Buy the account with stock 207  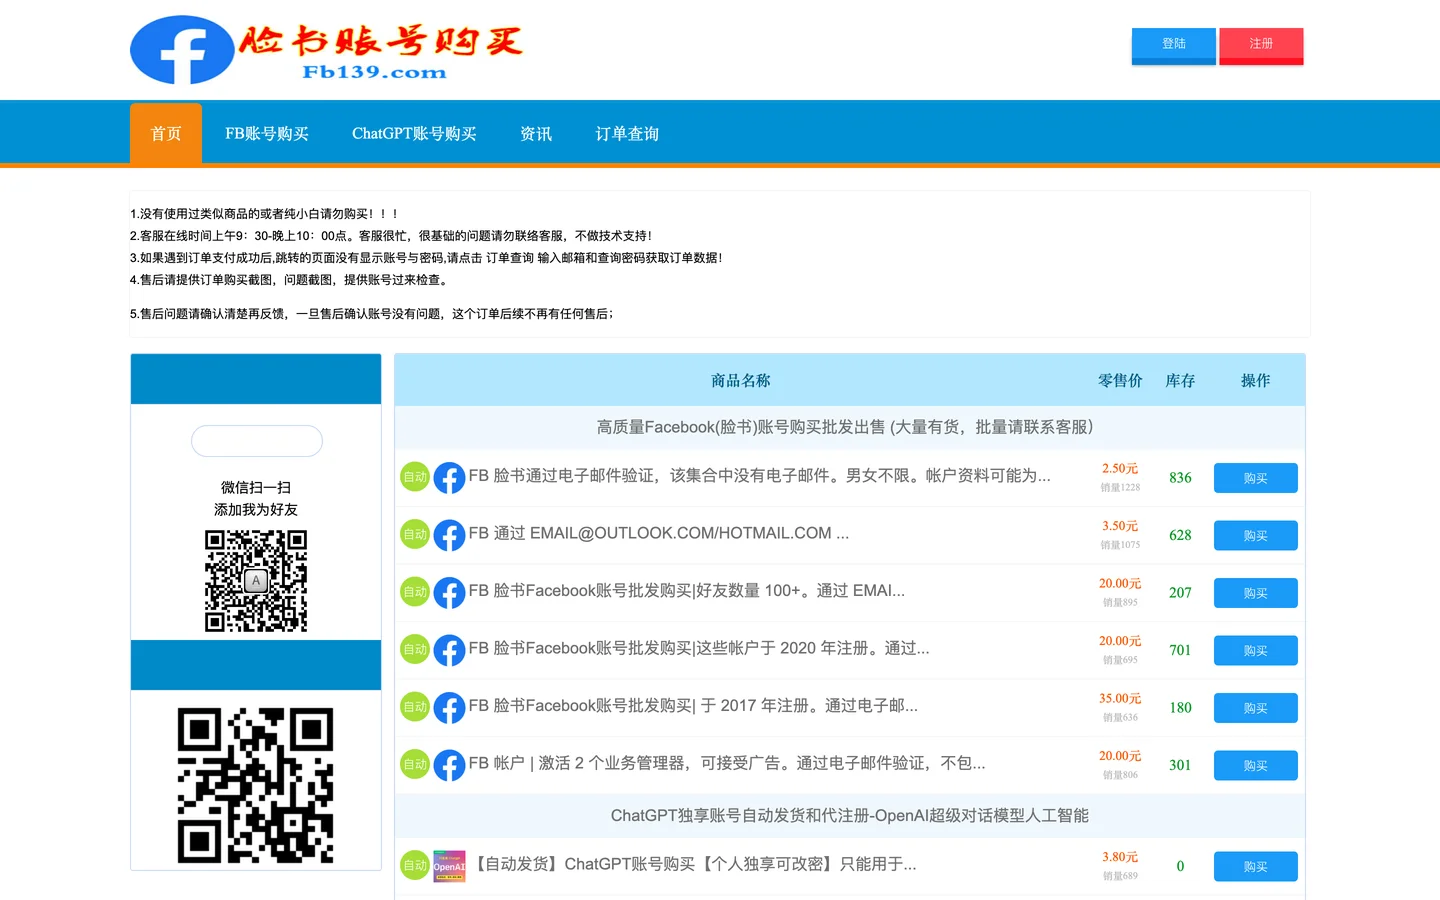pyautogui.click(x=1256, y=593)
